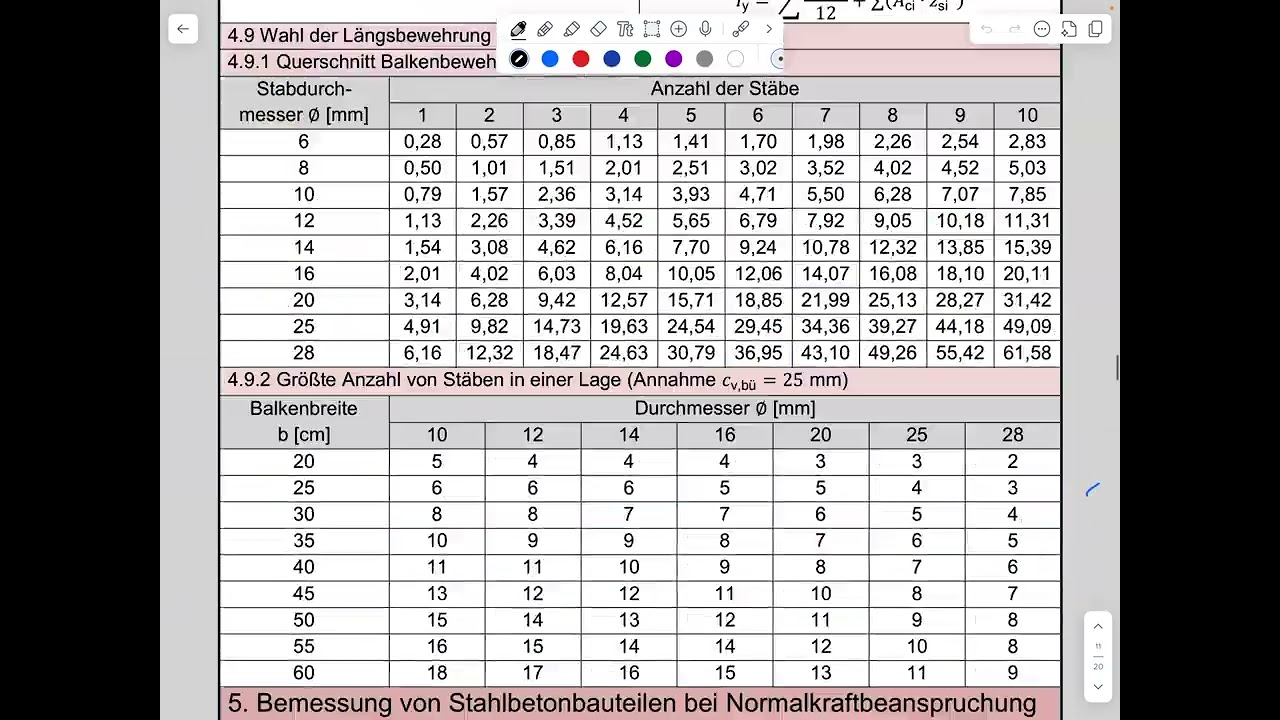Select the dashed-rectangle selection tool
Viewport: 1280px width, 720px height.
pos(652,29)
